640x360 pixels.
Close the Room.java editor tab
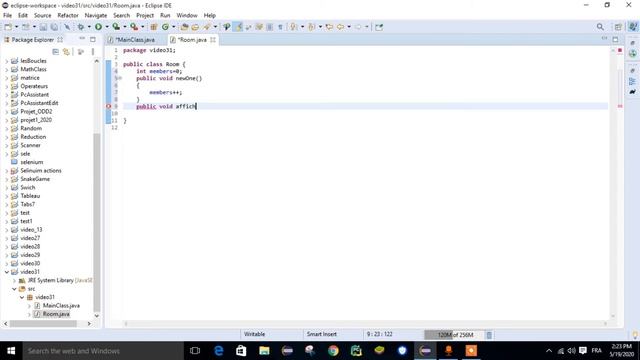(x=213, y=40)
